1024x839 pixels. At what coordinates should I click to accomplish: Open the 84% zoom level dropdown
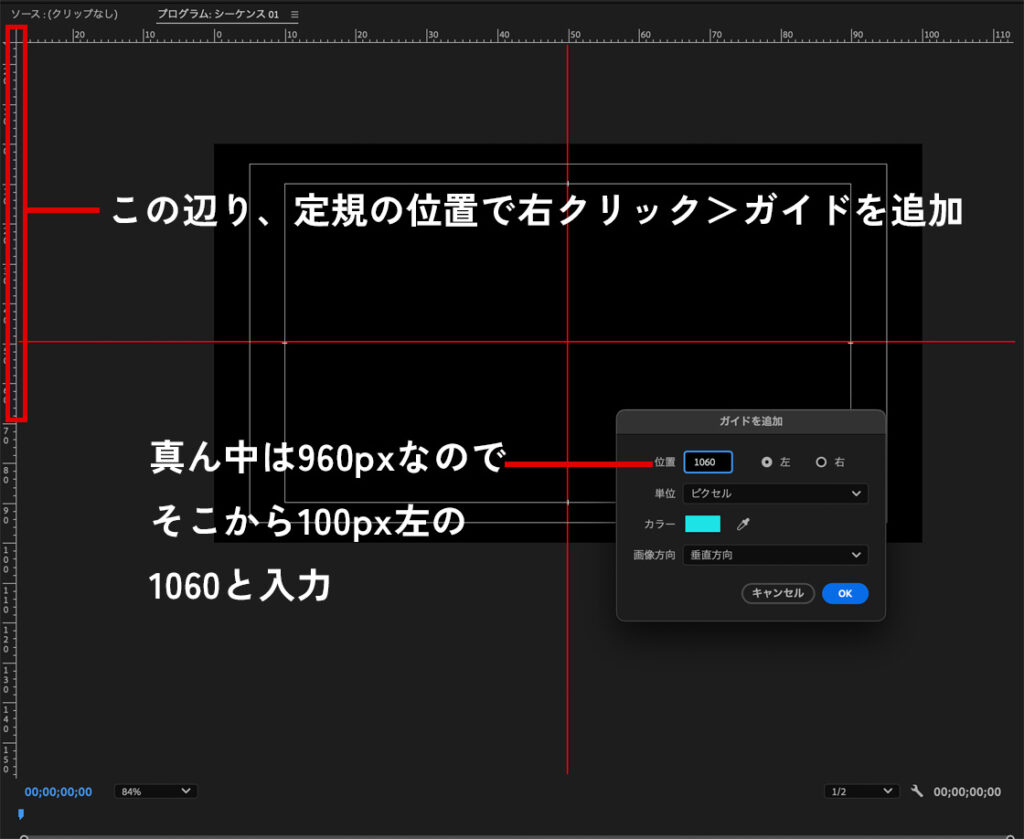[155, 791]
